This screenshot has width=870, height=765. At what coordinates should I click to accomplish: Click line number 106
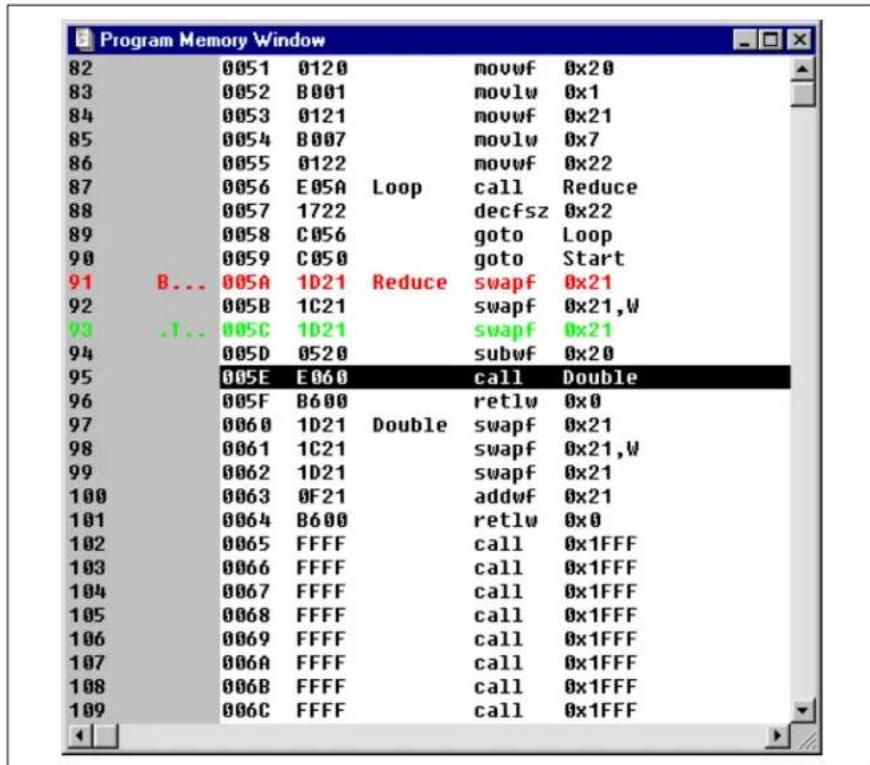[x=87, y=639]
